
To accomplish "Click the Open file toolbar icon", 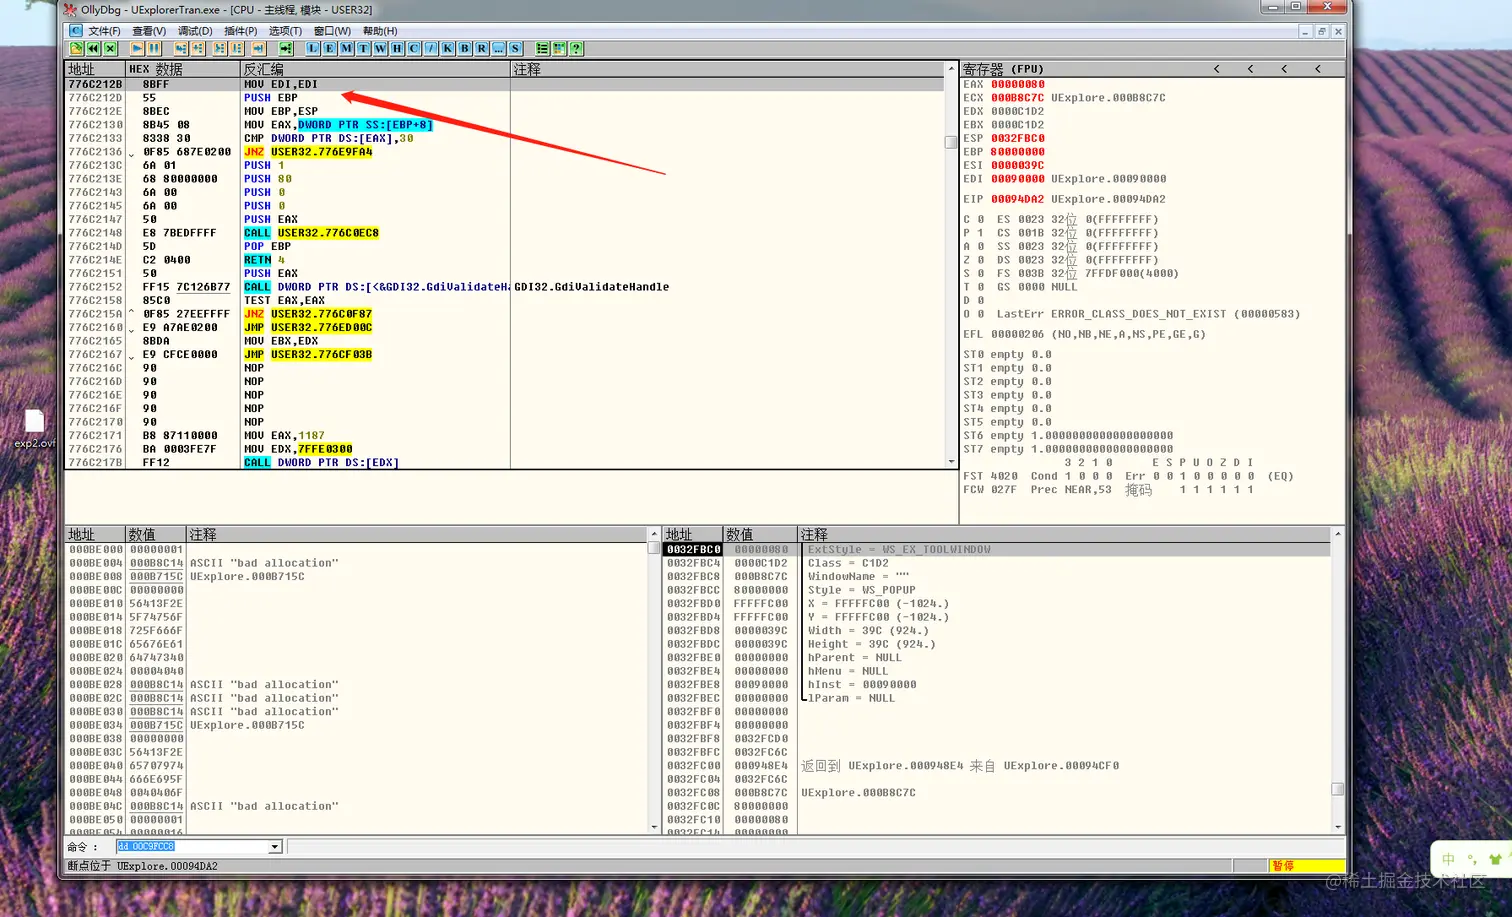I will coord(76,48).
